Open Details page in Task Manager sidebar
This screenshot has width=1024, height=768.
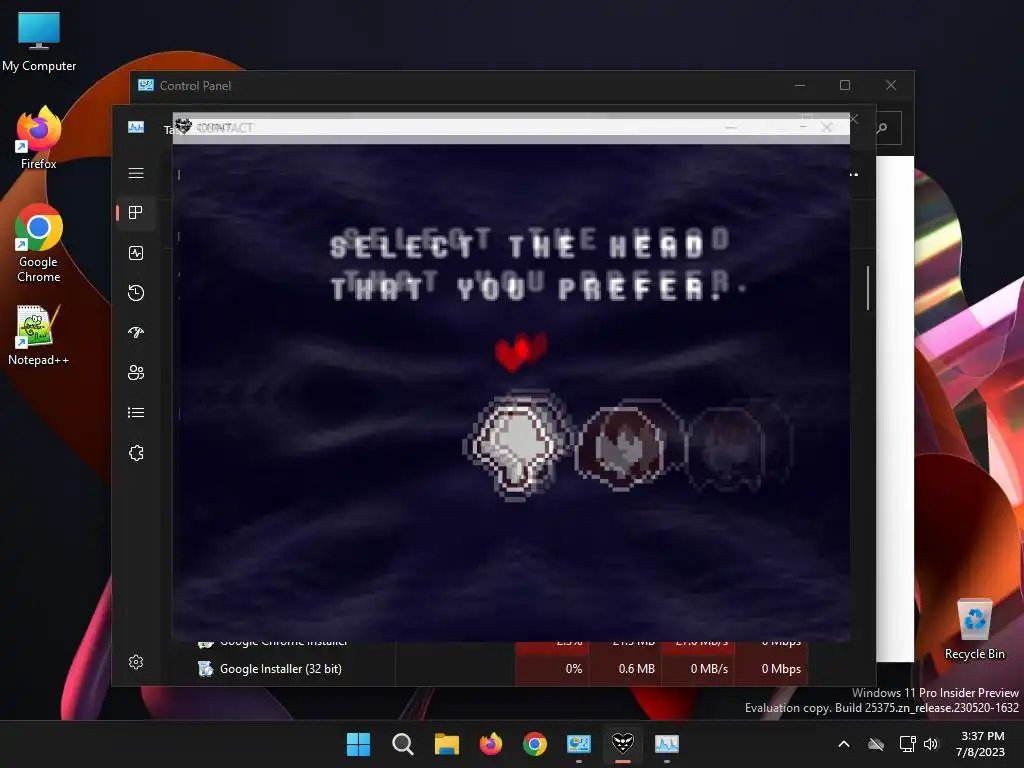pos(136,412)
